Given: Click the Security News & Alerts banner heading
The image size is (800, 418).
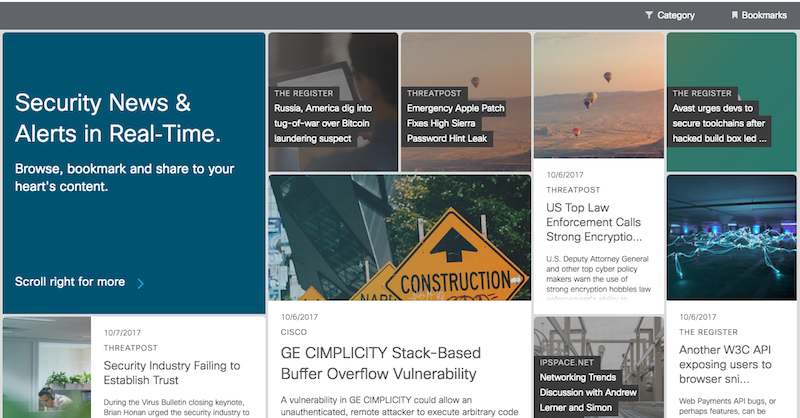Looking at the screenshot, I should click(x=118, y=118).
